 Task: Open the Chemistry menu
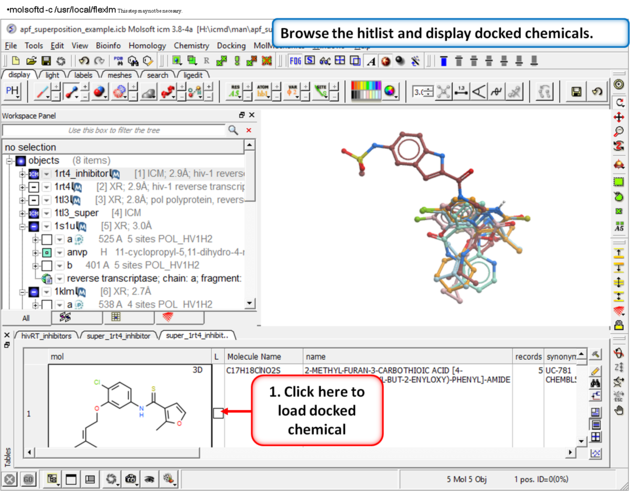click(191, 45)
